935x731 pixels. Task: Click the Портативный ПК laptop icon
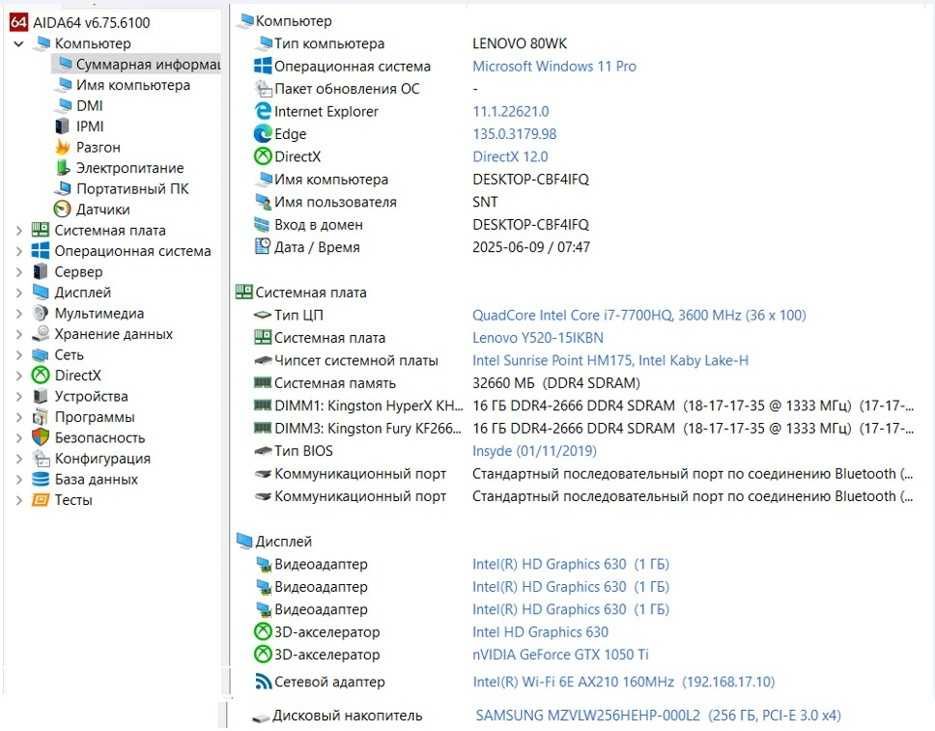[x=63, y=188]
